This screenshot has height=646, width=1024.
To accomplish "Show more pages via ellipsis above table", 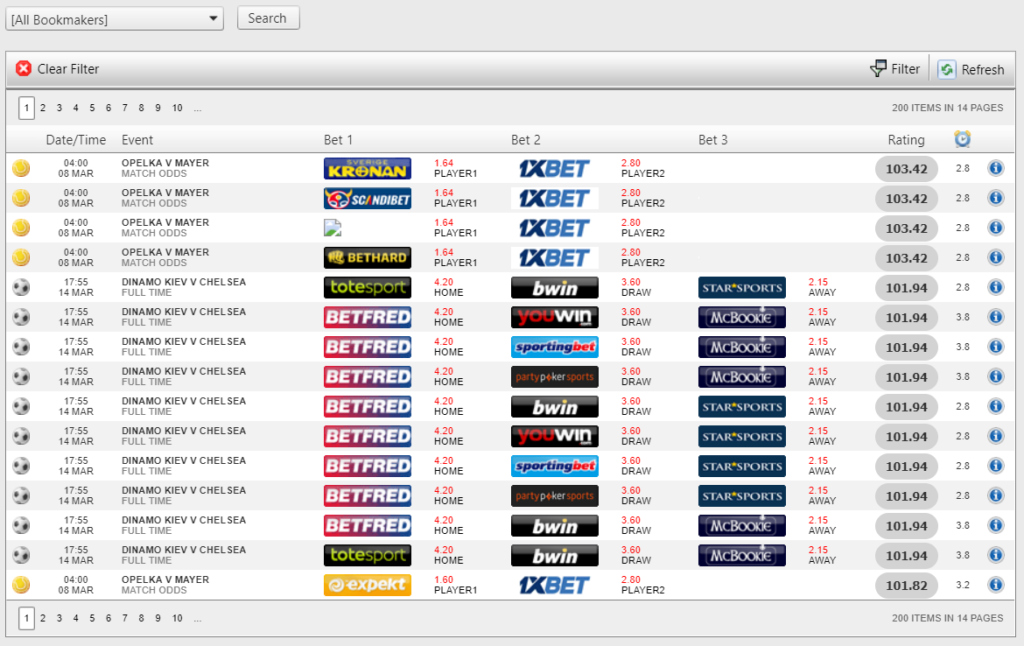I will pyautogui.click(x=198, y=108).
